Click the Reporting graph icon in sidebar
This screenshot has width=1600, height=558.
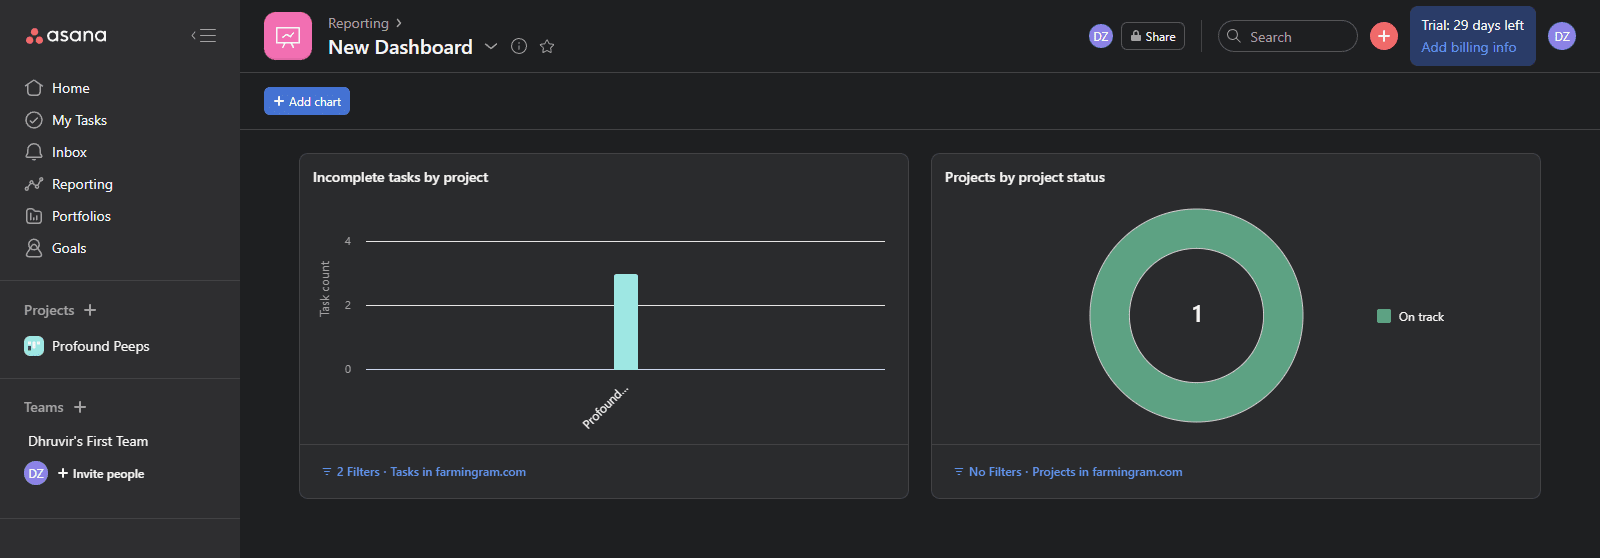[x=34, y=184]
